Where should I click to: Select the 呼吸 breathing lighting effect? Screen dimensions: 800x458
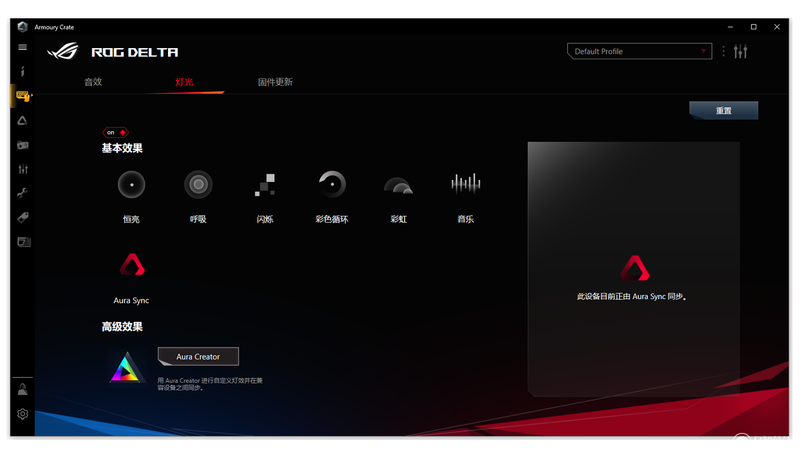198,185
